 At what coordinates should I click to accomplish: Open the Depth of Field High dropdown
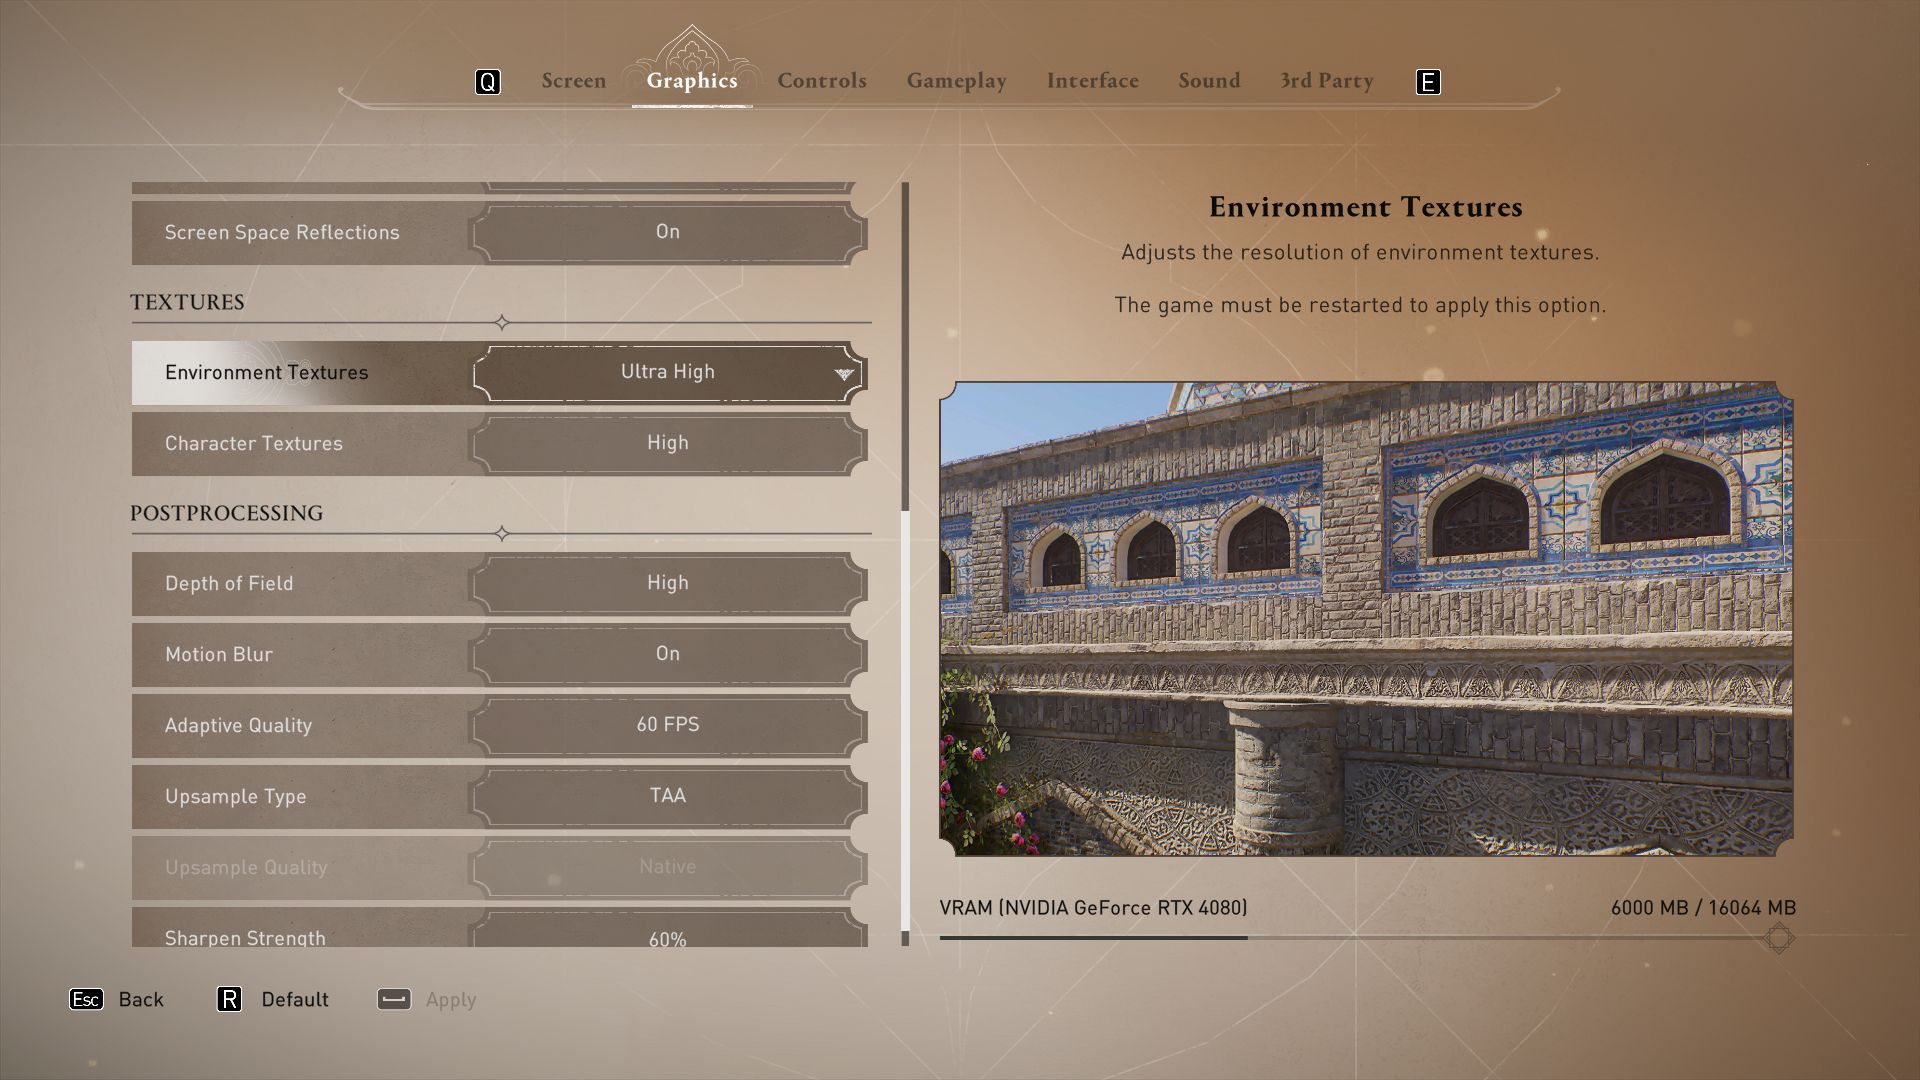pyautogui.click(x=667, y=583)
